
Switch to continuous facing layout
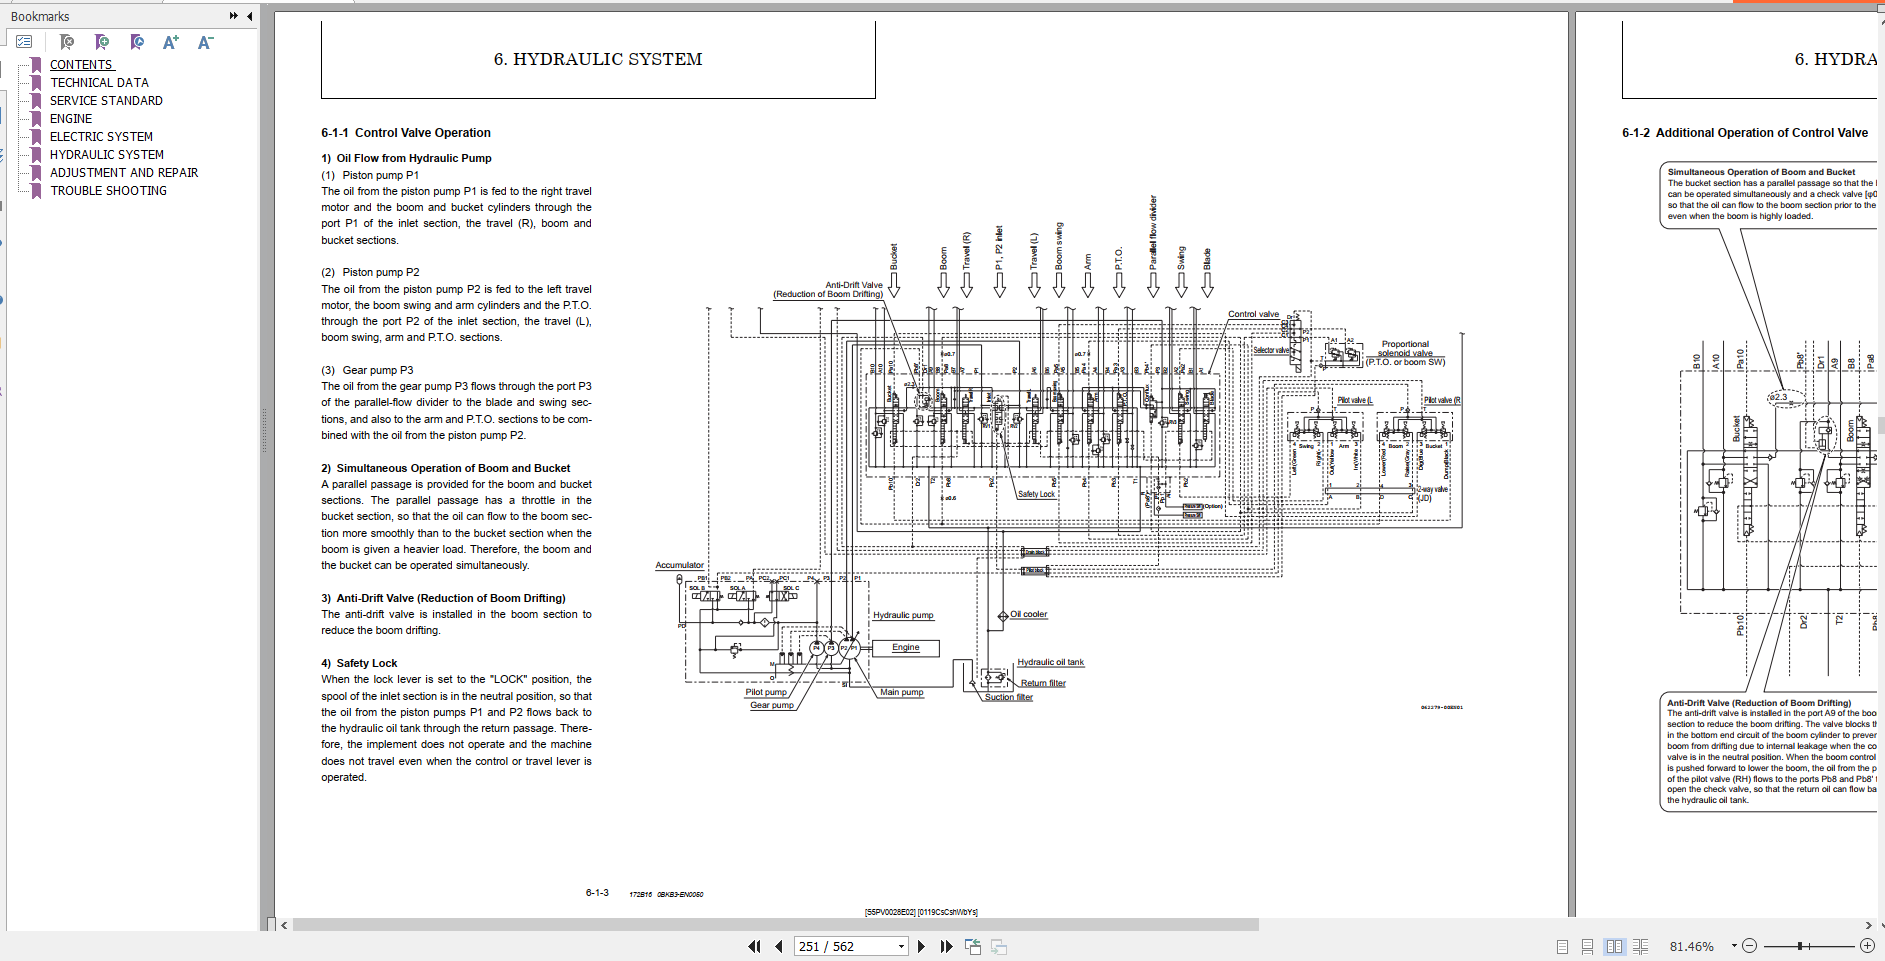[1640, 946]
